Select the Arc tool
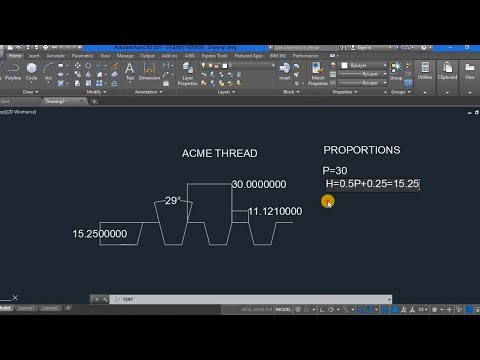480x360 pixels. click(x=48, y=72)
